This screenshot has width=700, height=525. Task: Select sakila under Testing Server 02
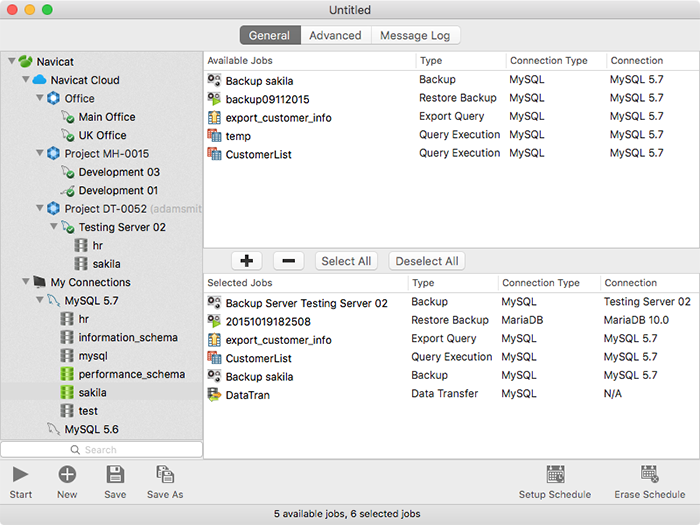pos(107,264)
